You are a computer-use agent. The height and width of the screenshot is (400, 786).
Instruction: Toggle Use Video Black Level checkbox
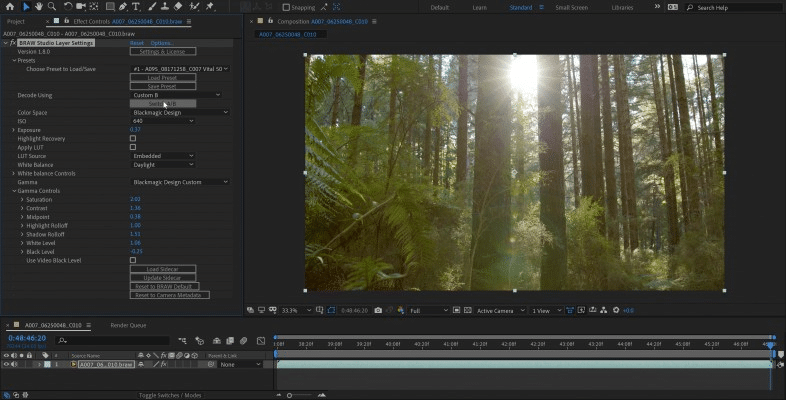(133, 260)
